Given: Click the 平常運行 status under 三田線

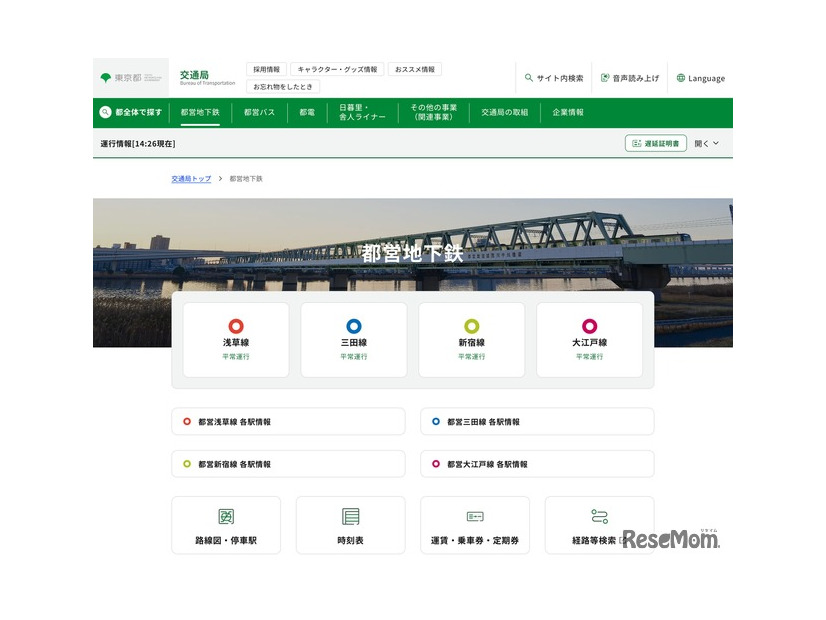Looking at the screenshot, I should [353, 357].
